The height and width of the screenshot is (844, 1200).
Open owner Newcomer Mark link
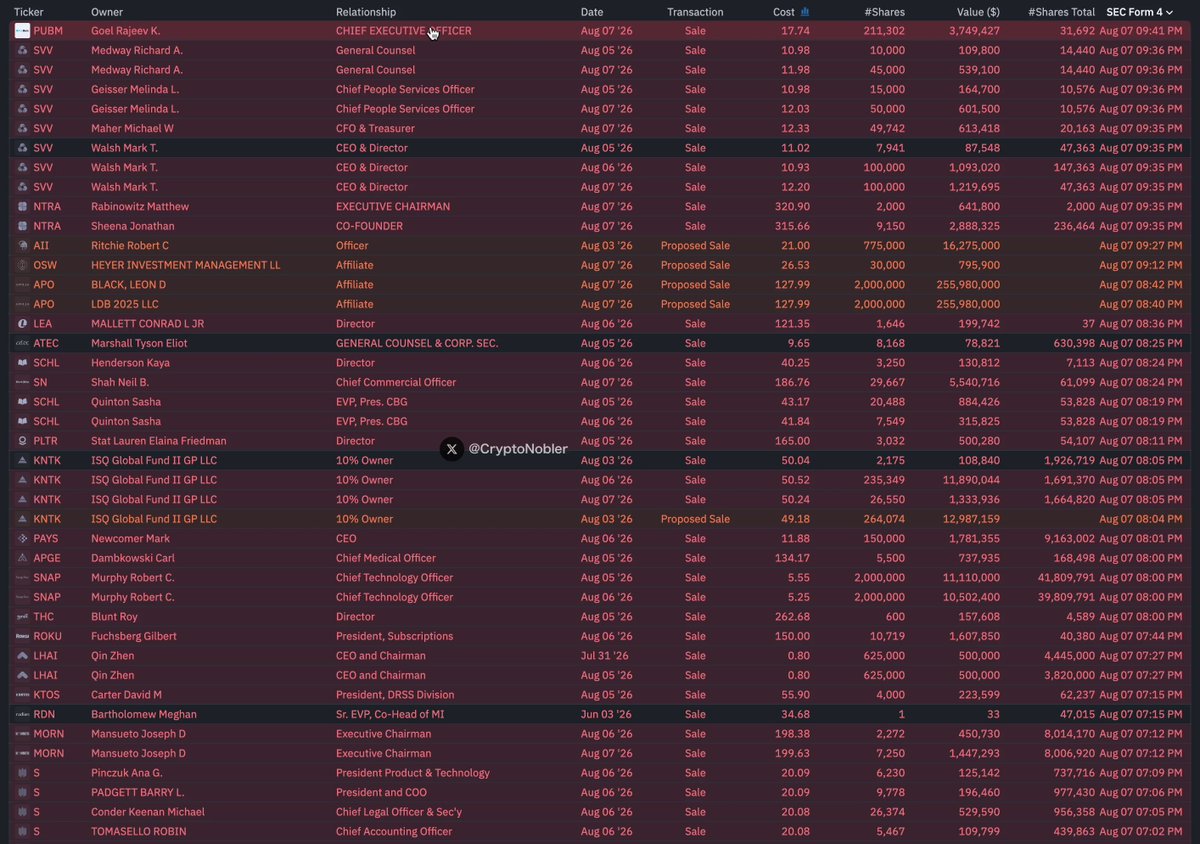point(130,539)
